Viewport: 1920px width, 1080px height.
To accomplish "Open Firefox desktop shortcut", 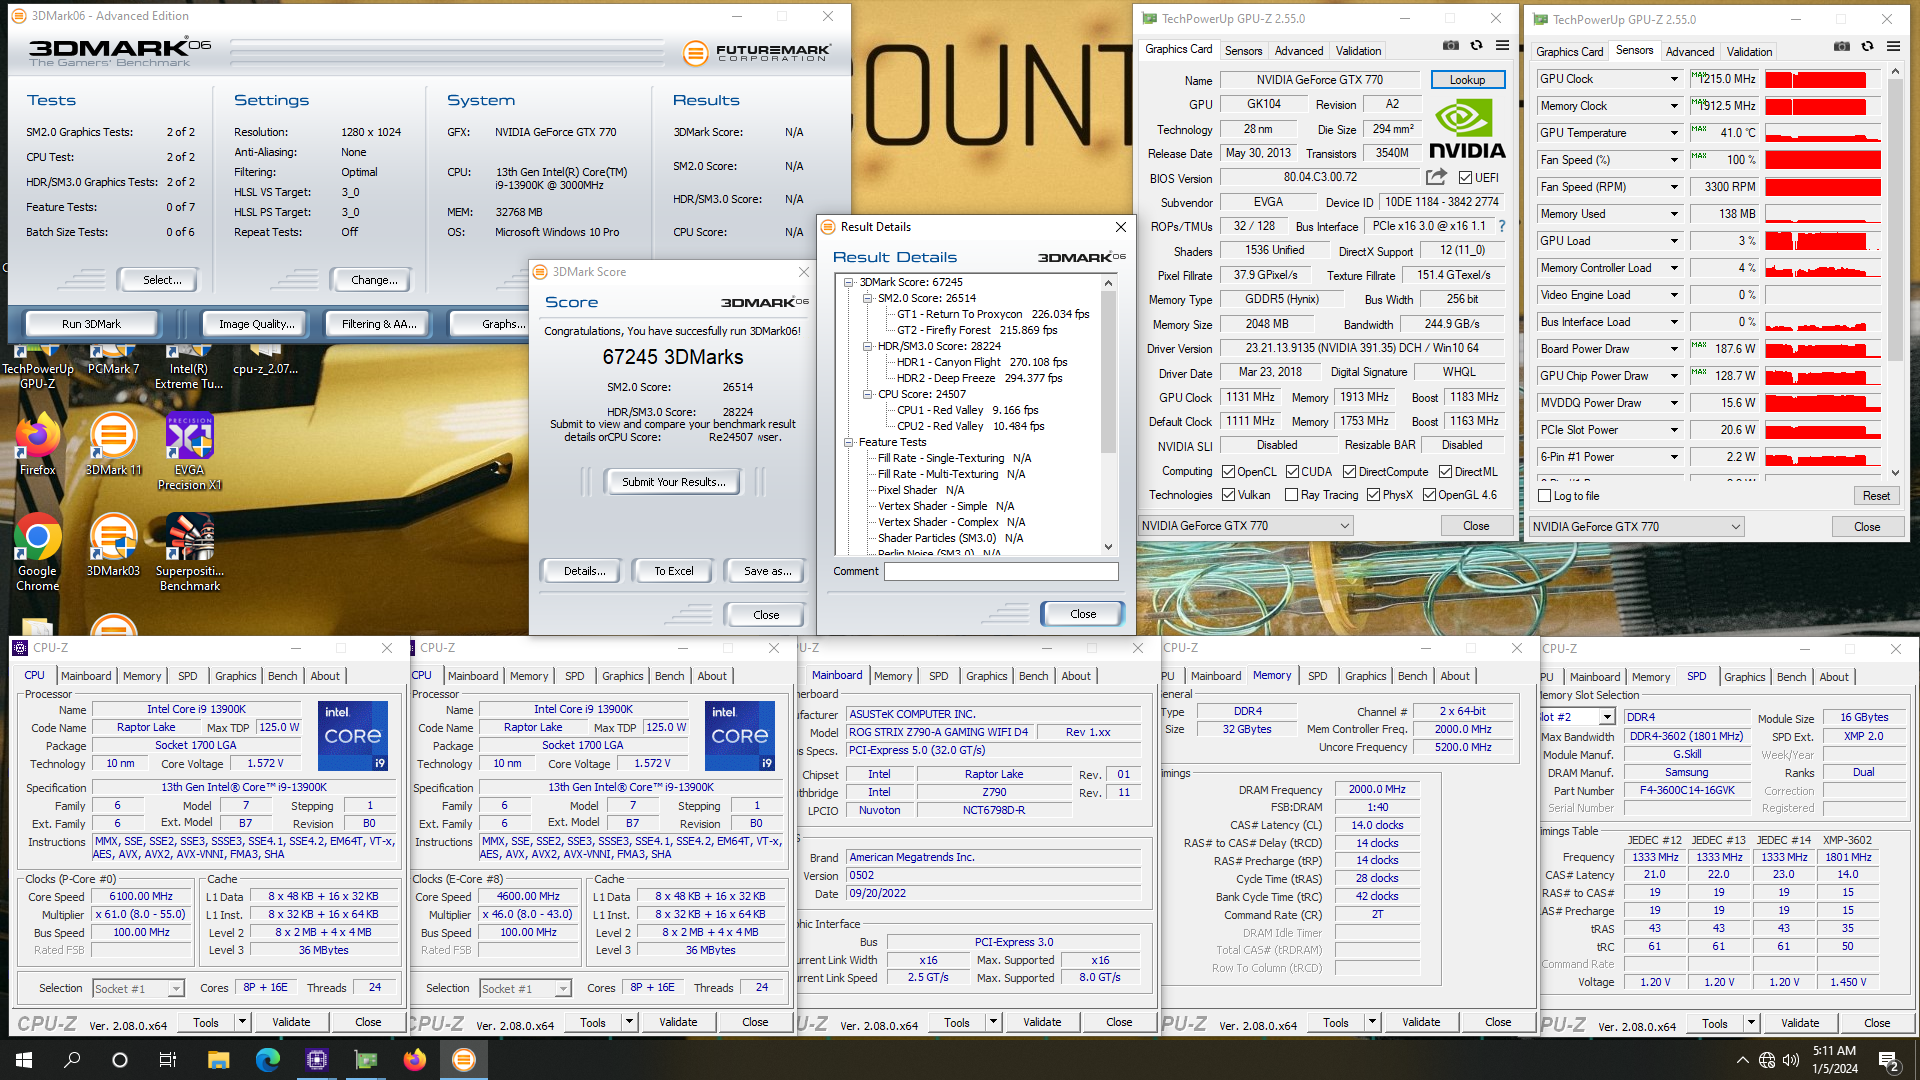I will tap(37, 445).
